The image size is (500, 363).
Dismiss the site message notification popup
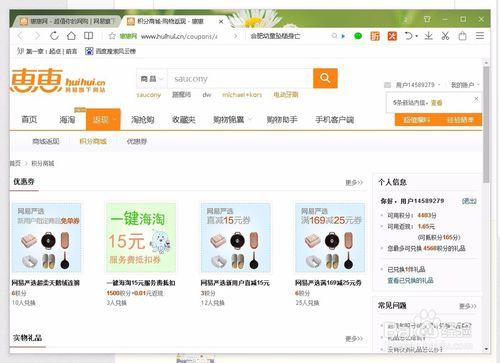[x=476, y=99]
